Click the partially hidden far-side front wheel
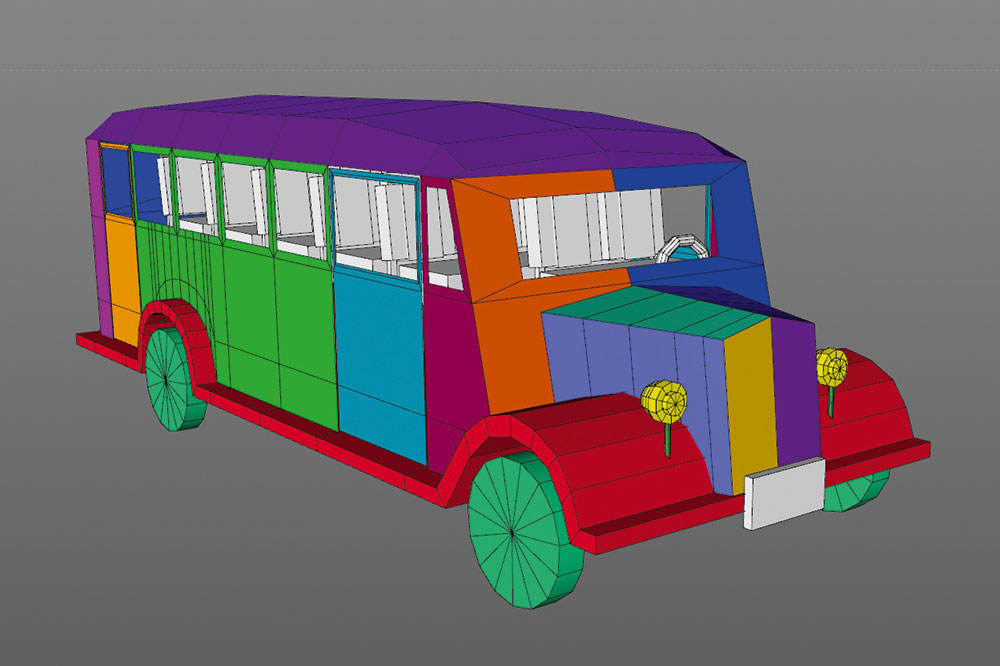The width and height of the screenshot is (1000, 666). pos(857,489)
